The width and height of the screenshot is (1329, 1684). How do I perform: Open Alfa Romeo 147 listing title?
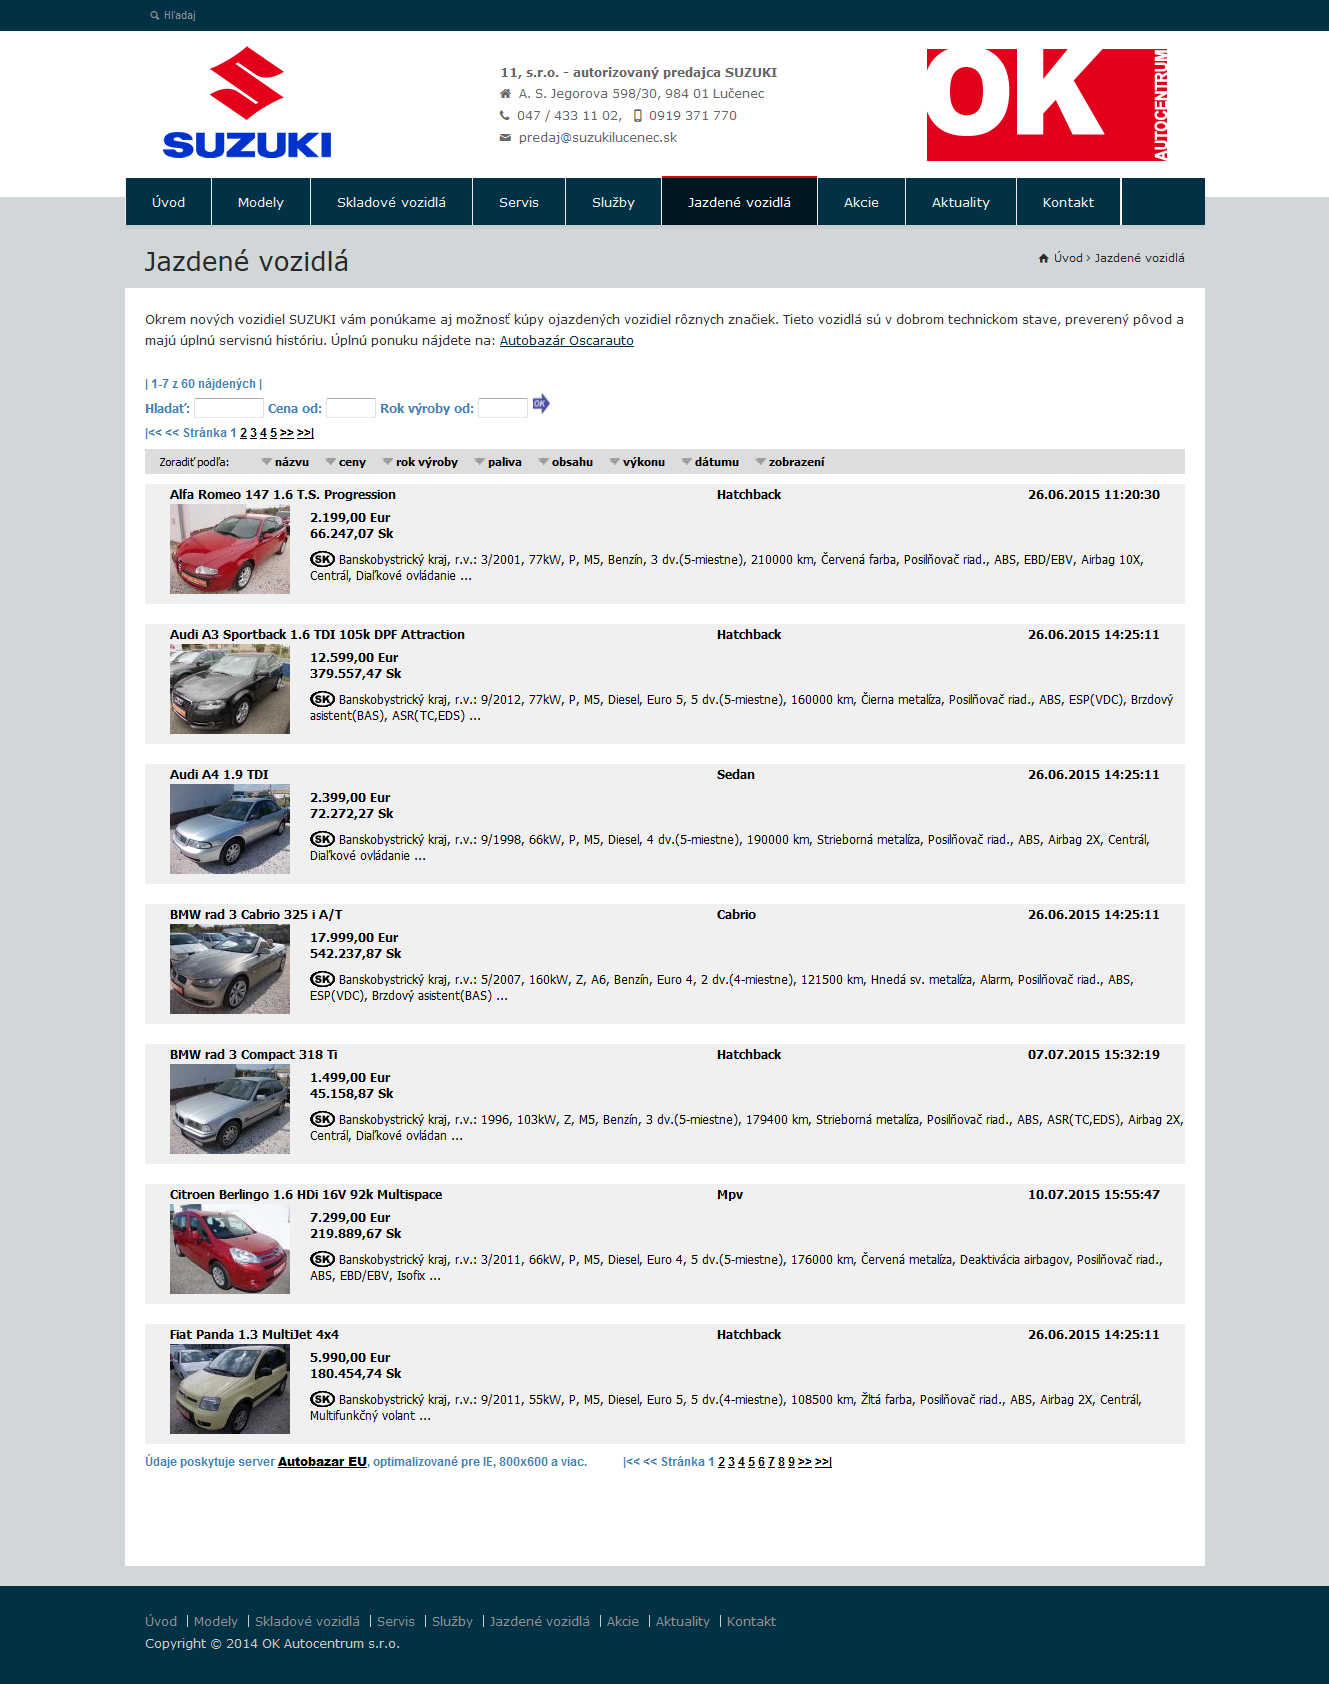[283, 495]
